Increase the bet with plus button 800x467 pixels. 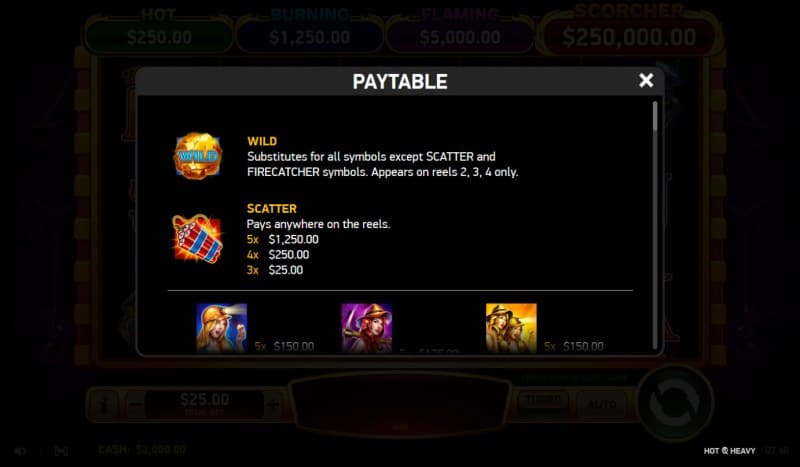[273, 405]
